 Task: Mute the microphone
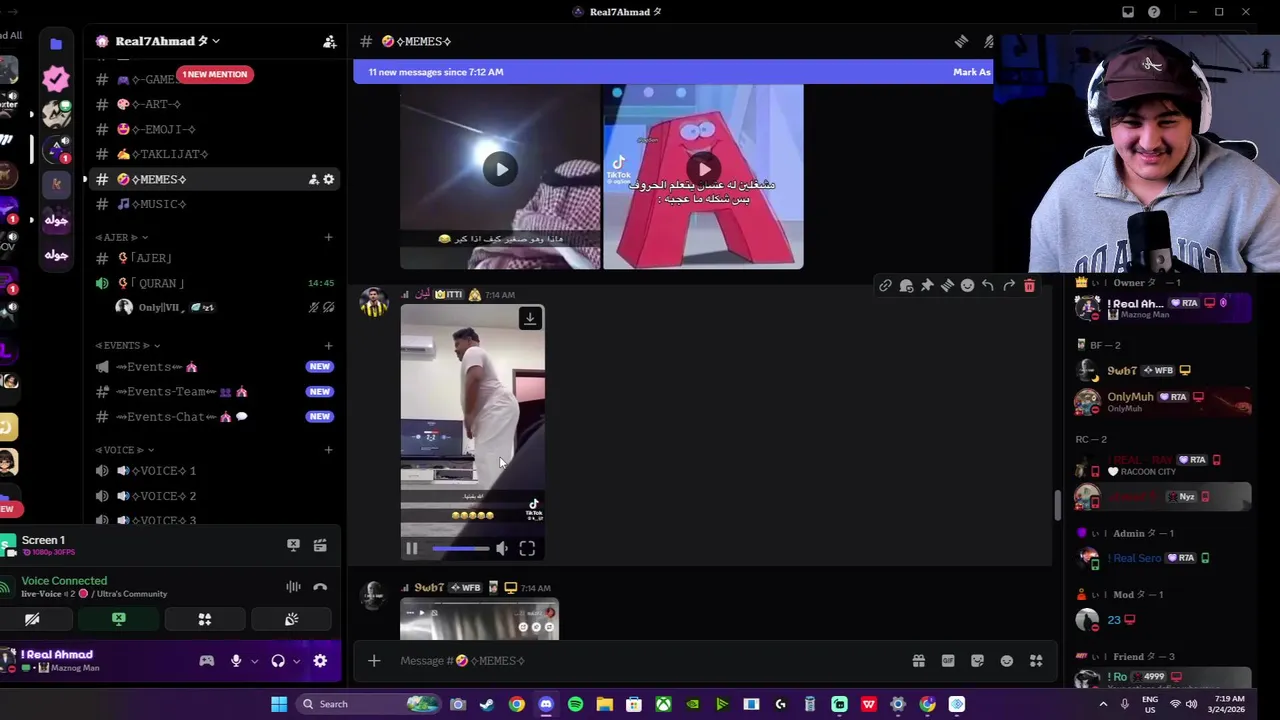tap(236, 661)
